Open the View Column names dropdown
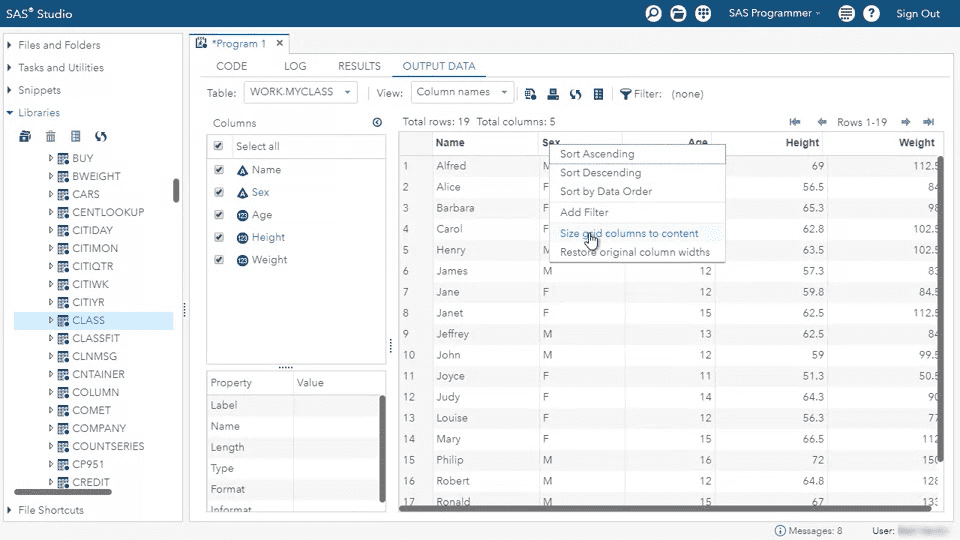960x540 pixels. [x=462, y=92]
